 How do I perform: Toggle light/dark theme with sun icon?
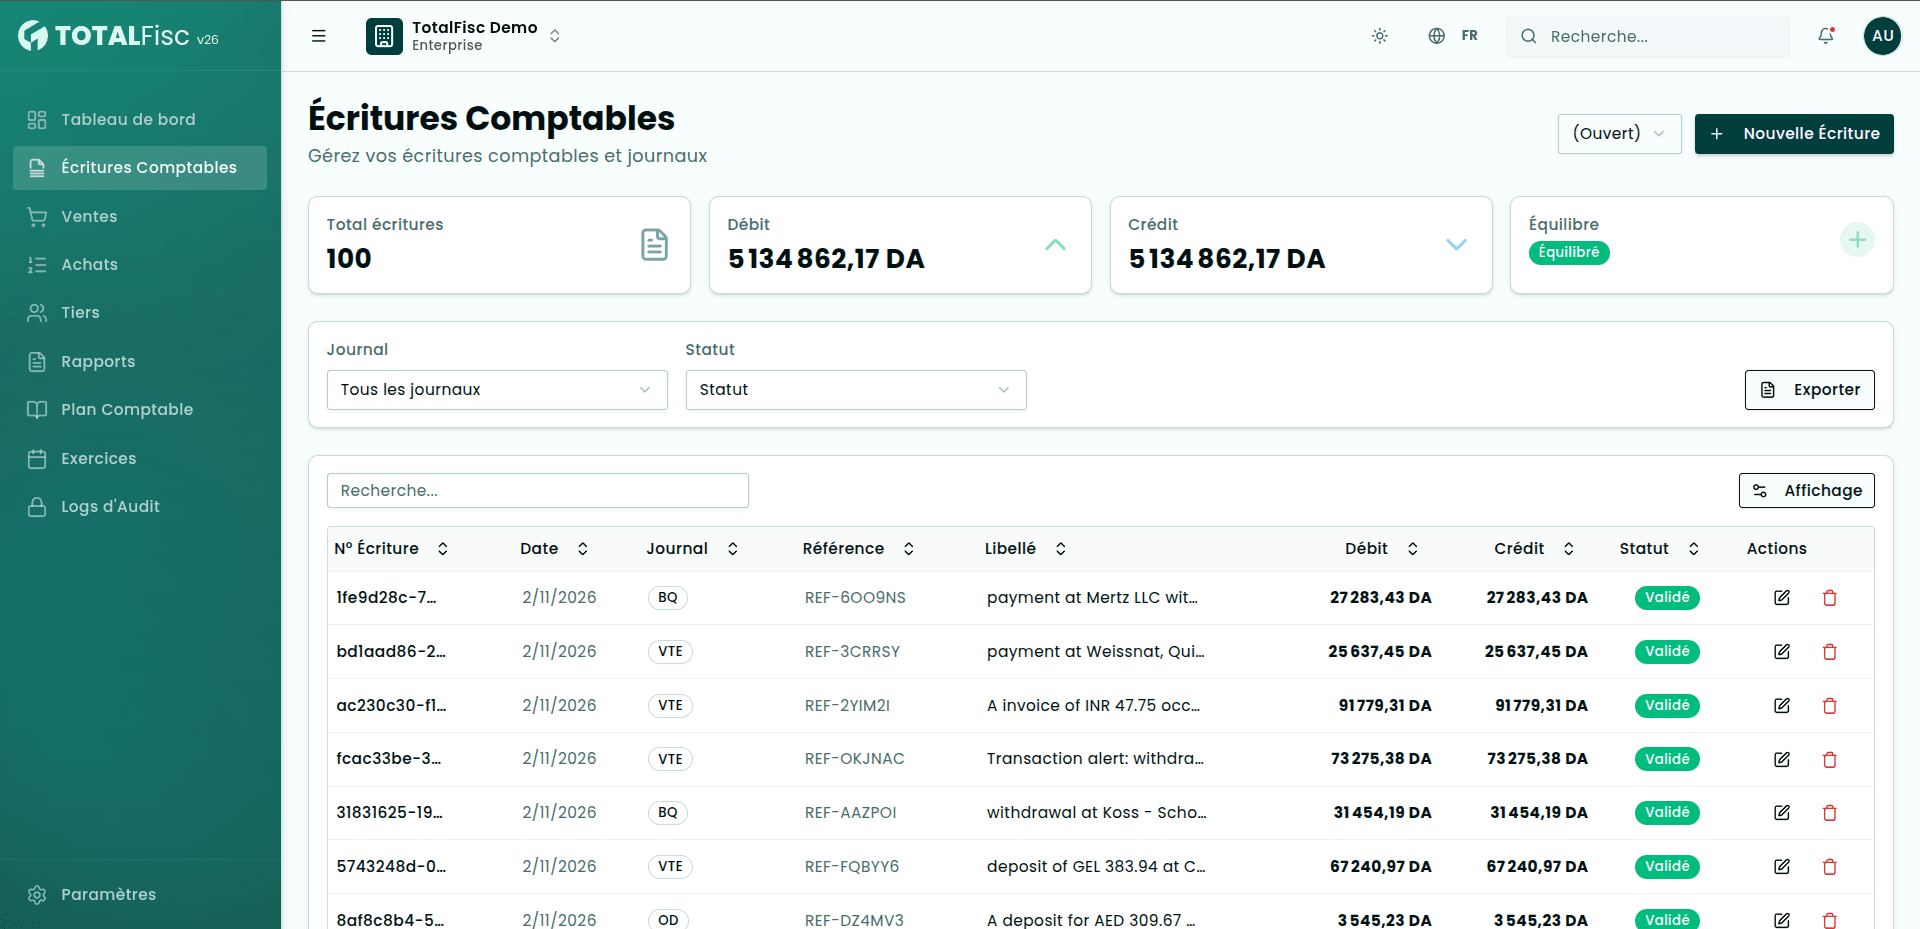[x=1379, y=36]
